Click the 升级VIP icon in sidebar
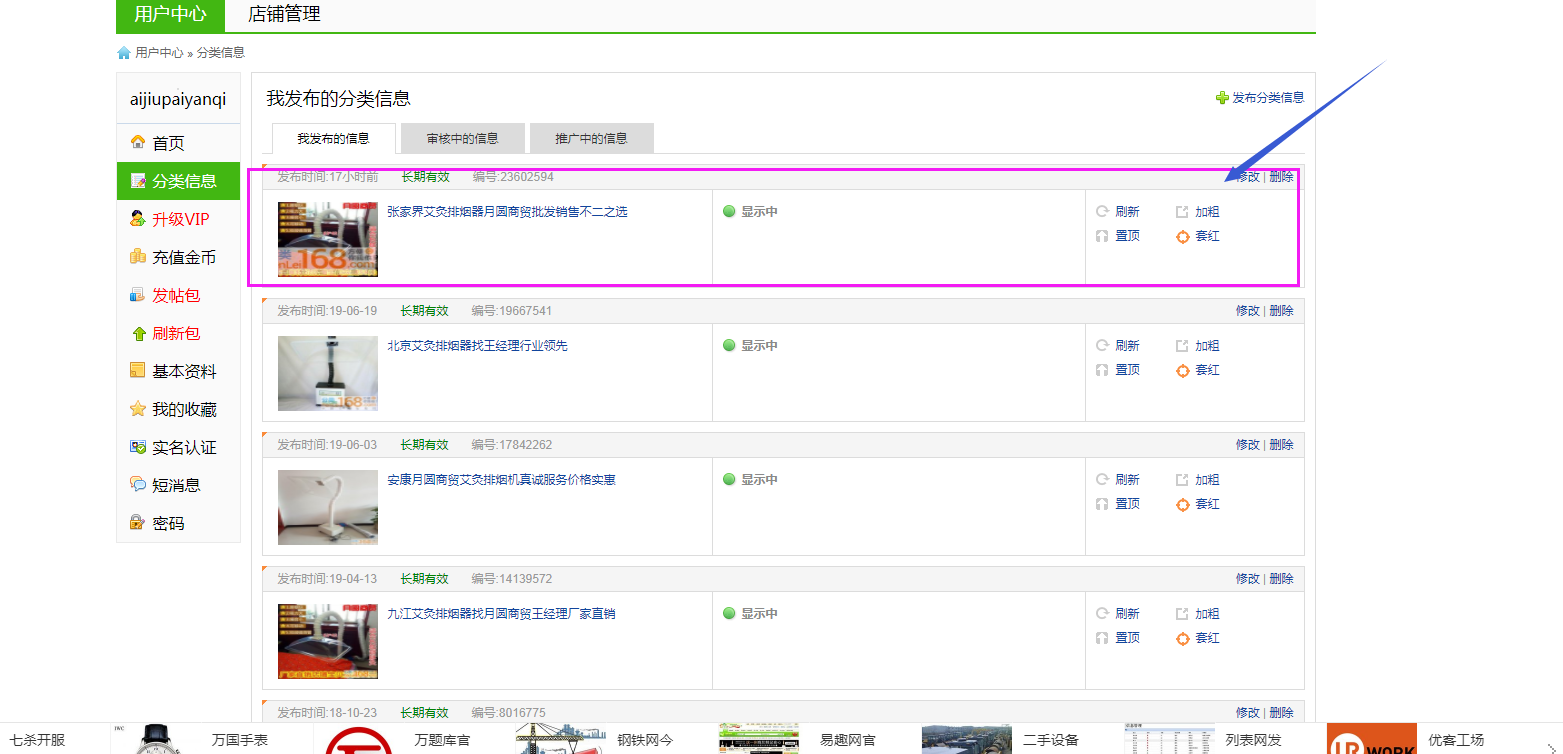This screenshot has height=754, width=1563. [x=138, y=219]
